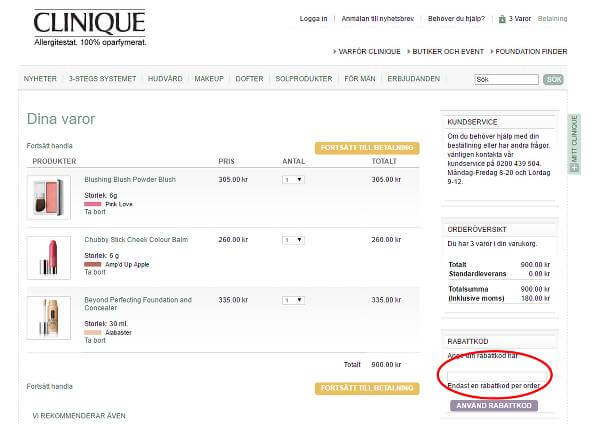Select Makeup in the navigation bar

coord(209,78)
